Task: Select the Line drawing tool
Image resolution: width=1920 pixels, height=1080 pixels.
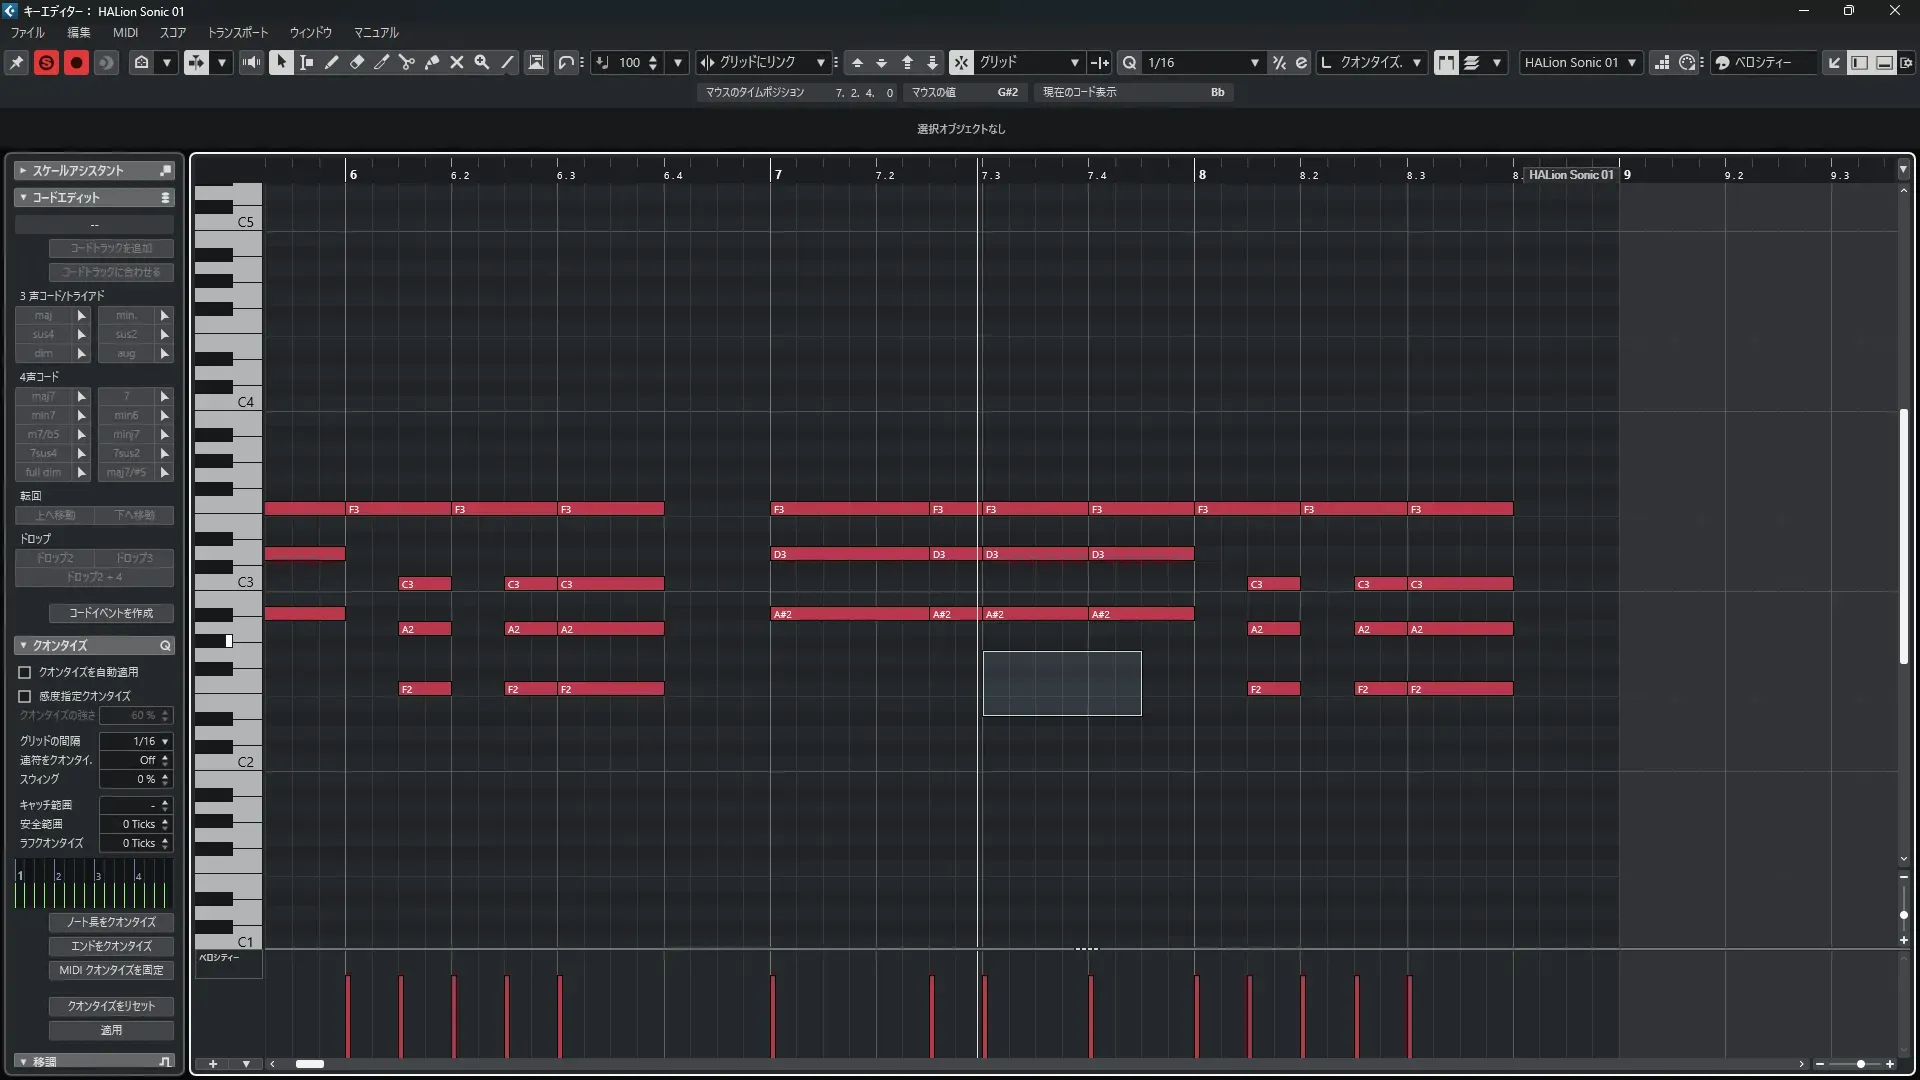Action: pyautogui.click(x=507, y=62)
